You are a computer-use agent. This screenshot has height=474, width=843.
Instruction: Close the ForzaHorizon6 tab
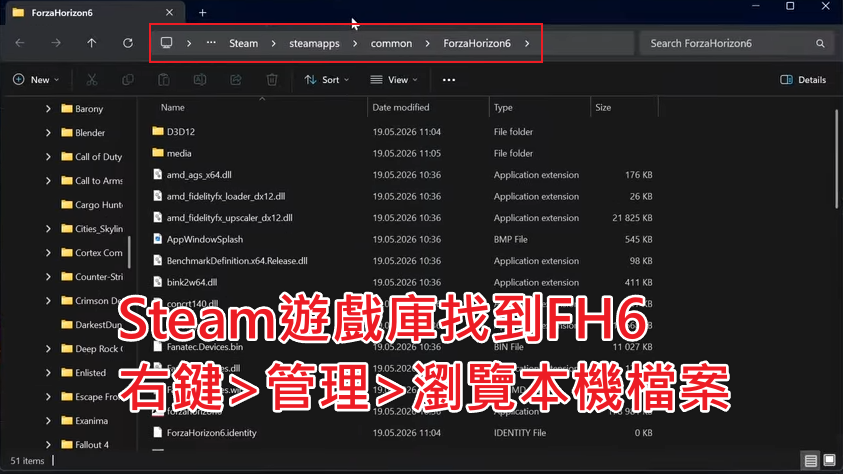[x=169, y=12]
